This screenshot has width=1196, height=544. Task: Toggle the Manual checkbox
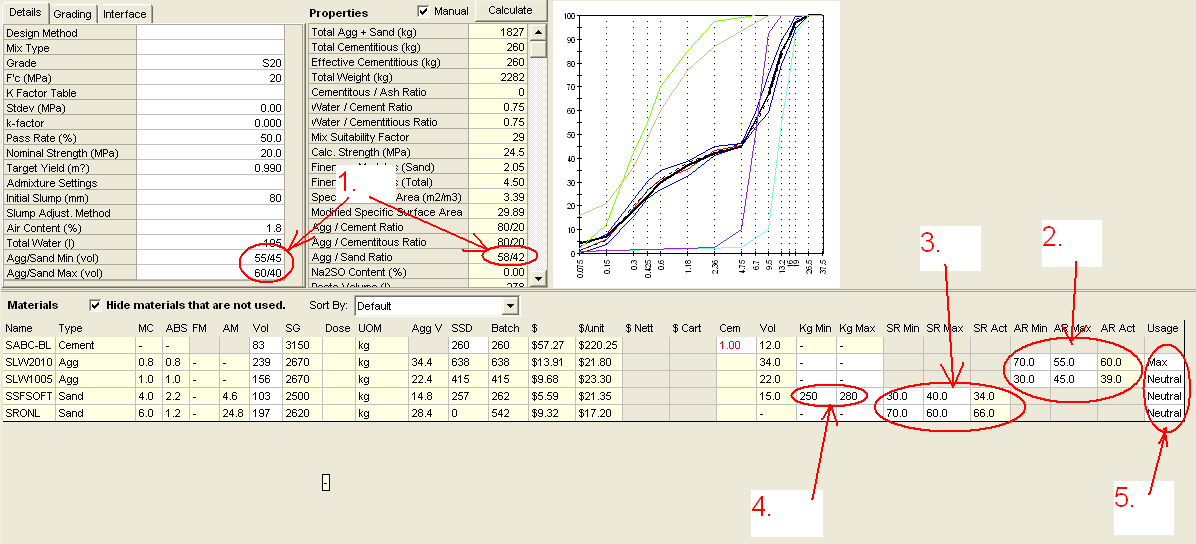click(x=424, y=11)
